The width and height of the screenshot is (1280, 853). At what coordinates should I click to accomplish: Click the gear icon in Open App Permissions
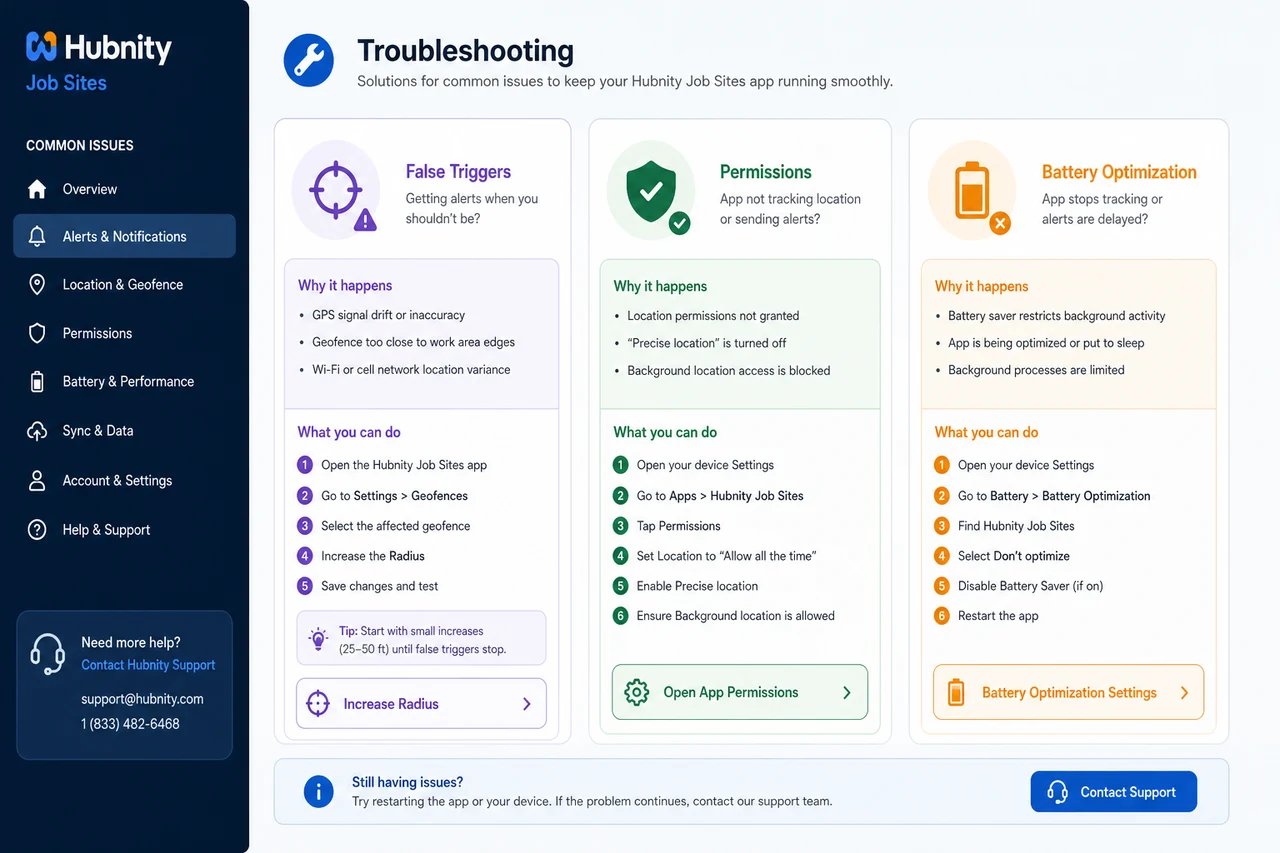(x=636, y=692)
